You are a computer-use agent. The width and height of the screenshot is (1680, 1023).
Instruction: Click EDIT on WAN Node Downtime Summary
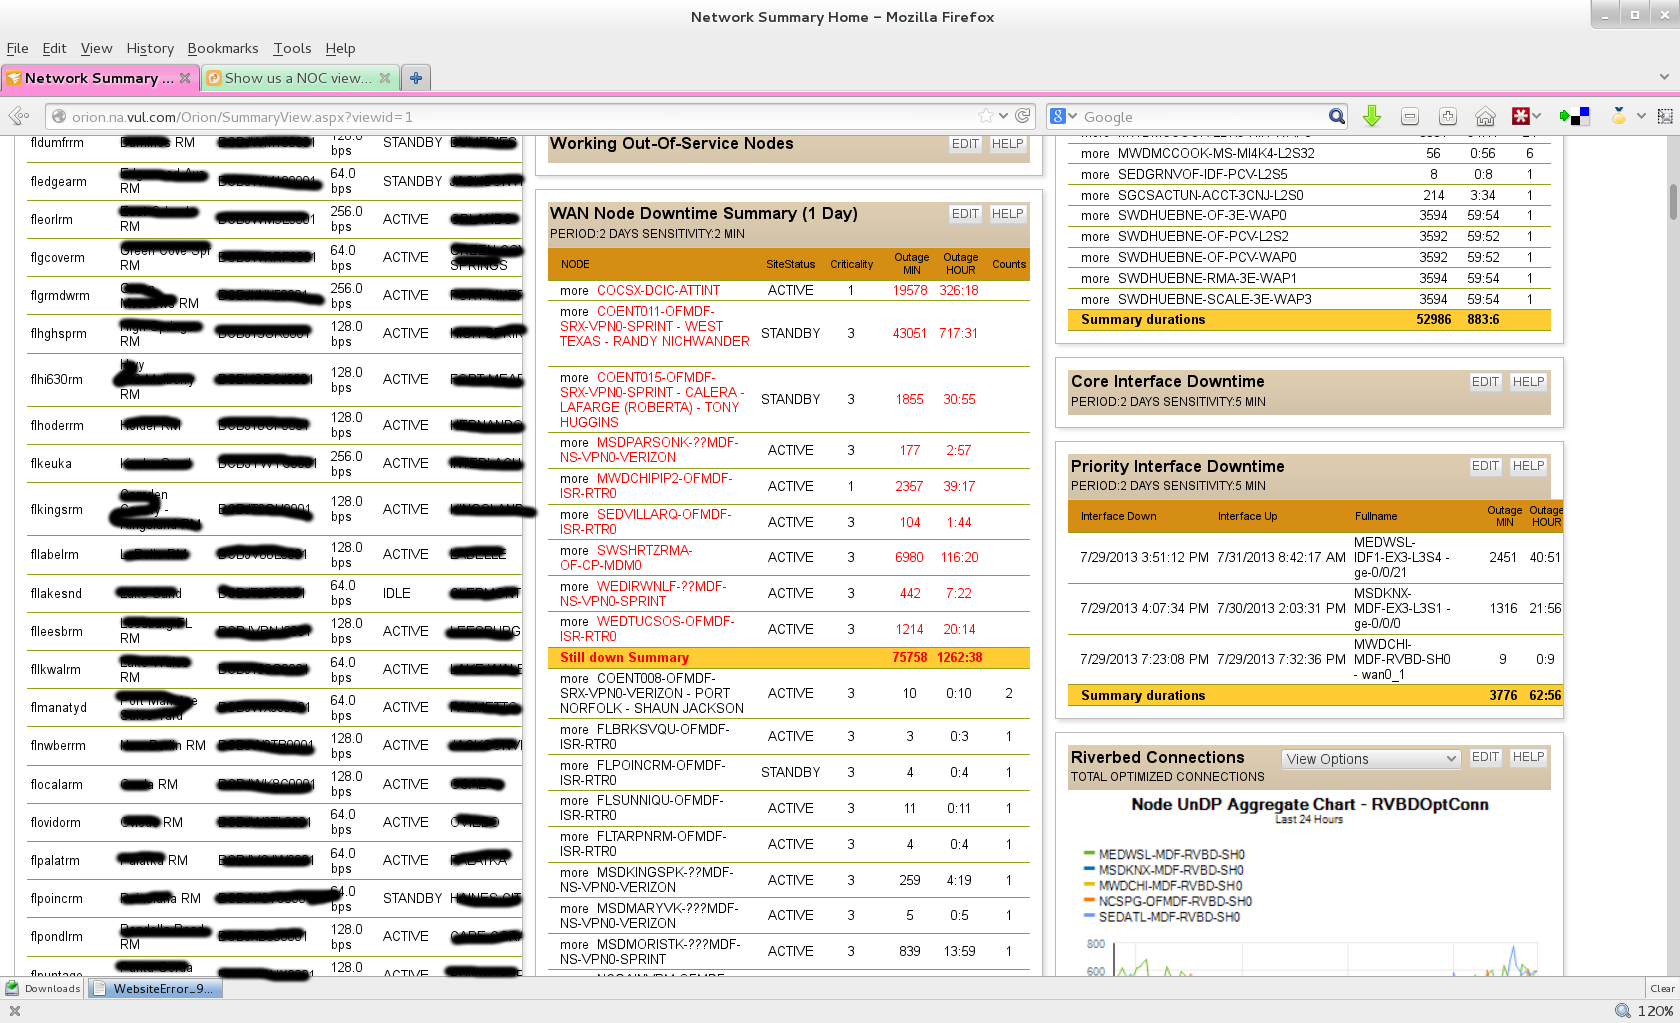point(965,214)
